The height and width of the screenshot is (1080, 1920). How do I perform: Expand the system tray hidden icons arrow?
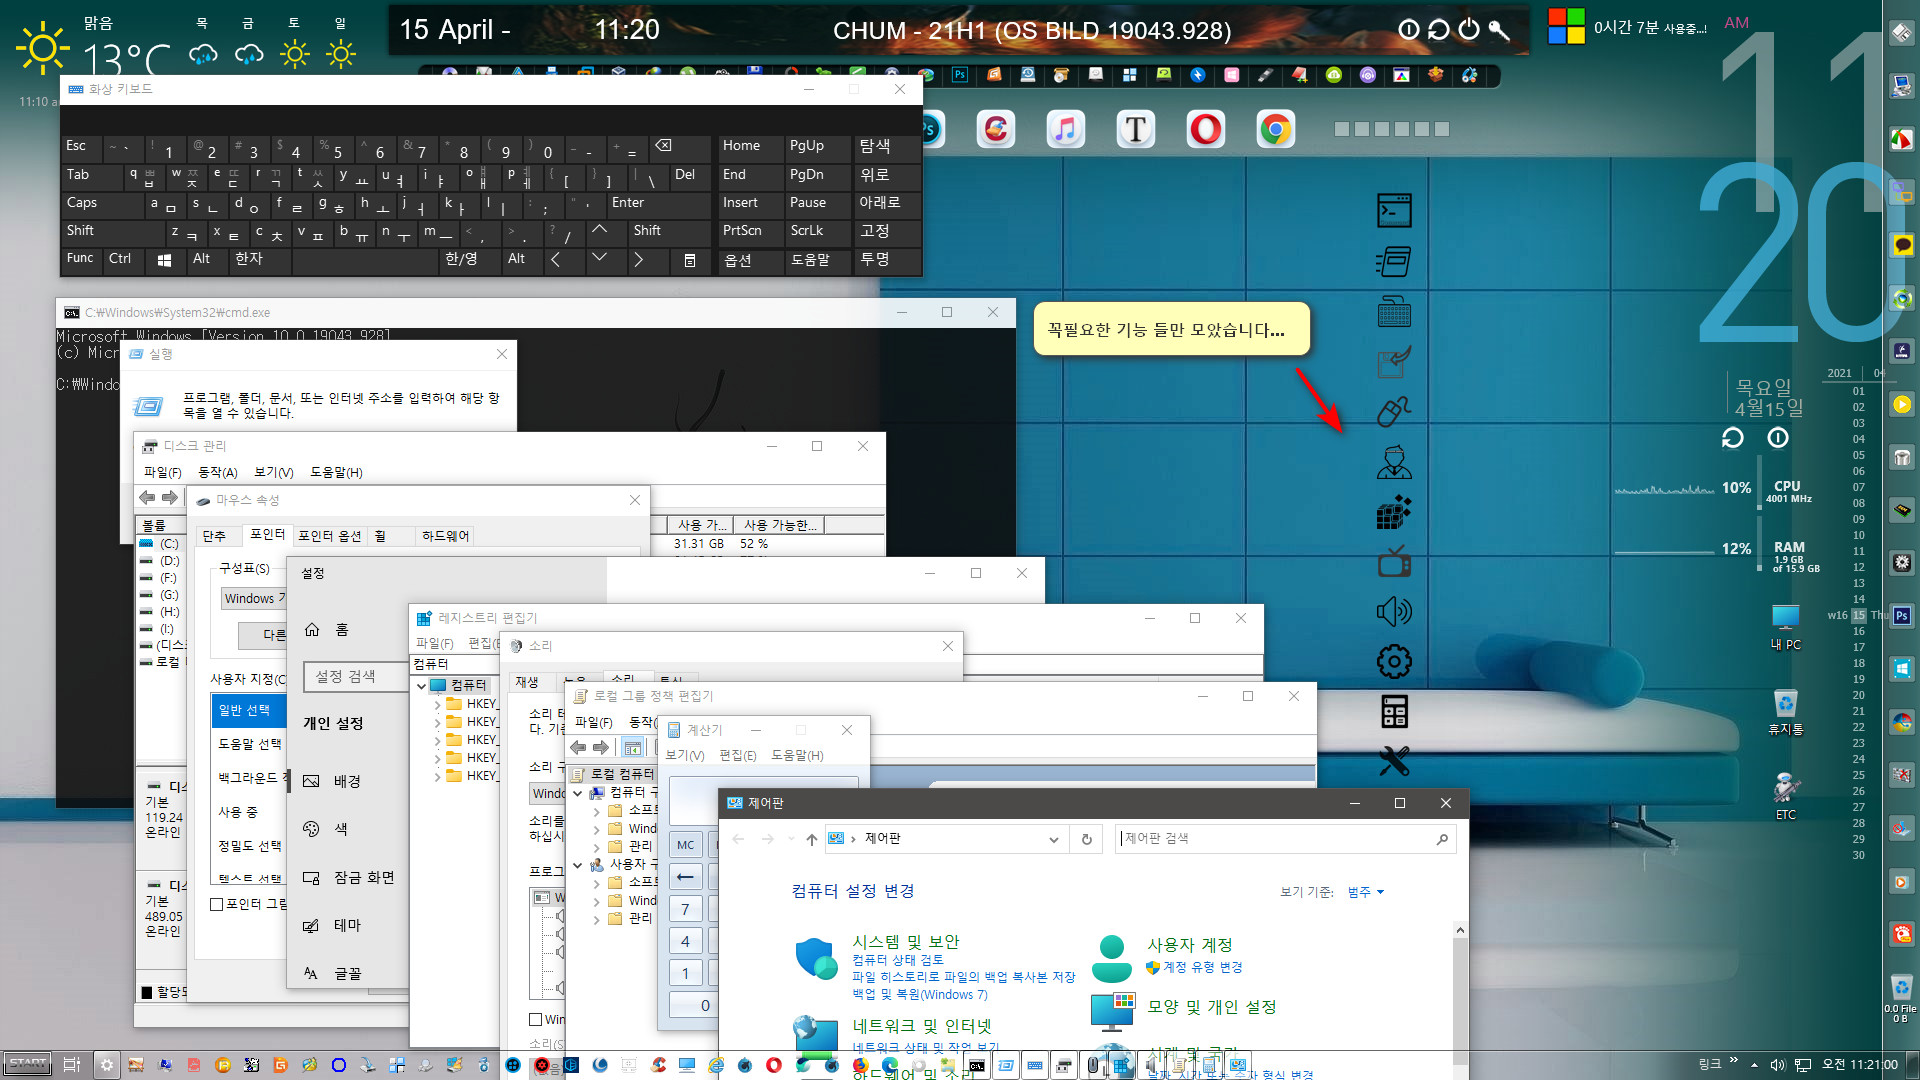[x=1754, y=1065]
